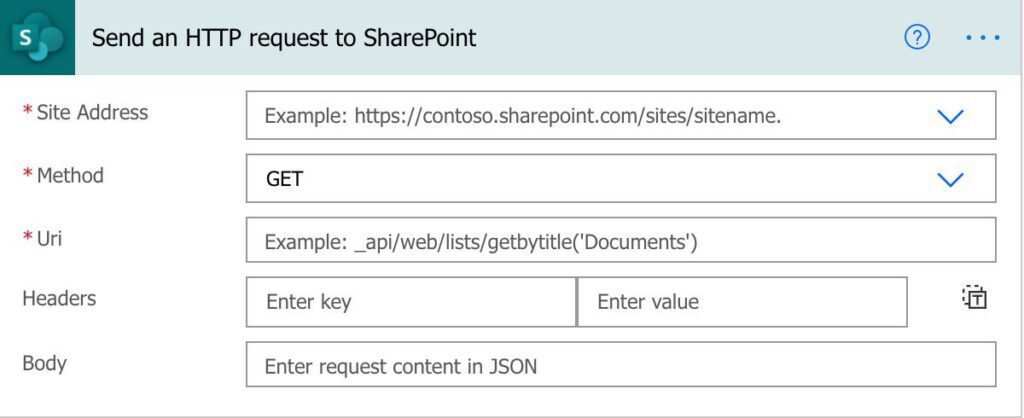Viewport: 1024px width, 418px height.
Task: Click the SharePoint connector logo icon
Action: click(37, 37)
